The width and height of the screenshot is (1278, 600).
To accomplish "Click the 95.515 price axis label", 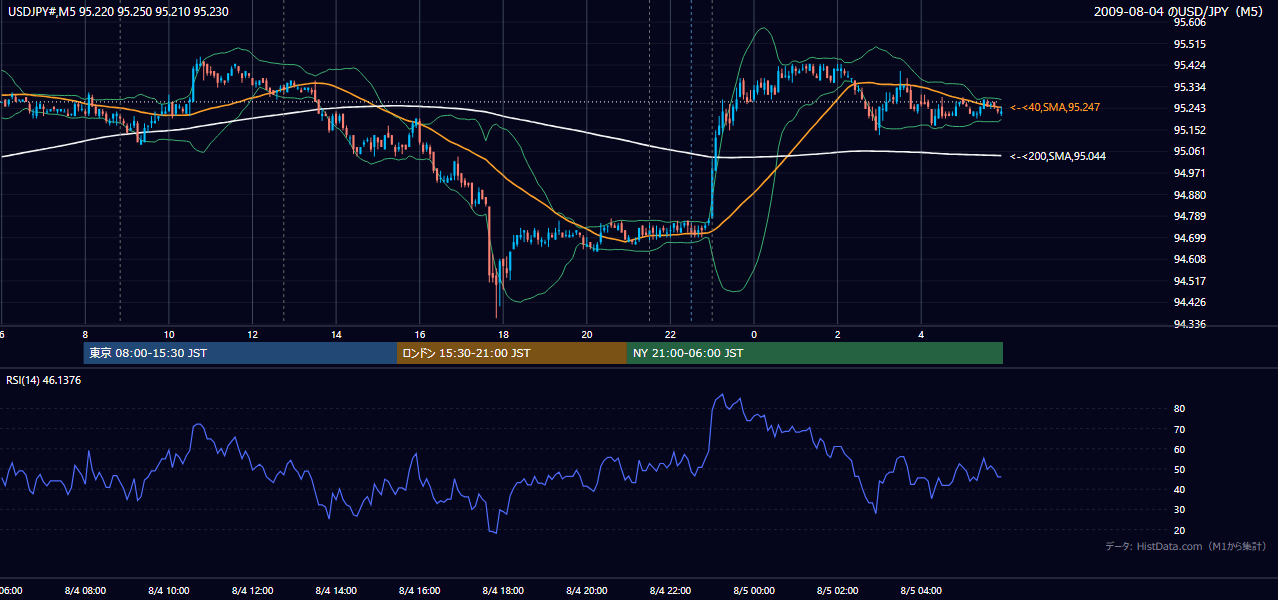I will coord(1189,44).
